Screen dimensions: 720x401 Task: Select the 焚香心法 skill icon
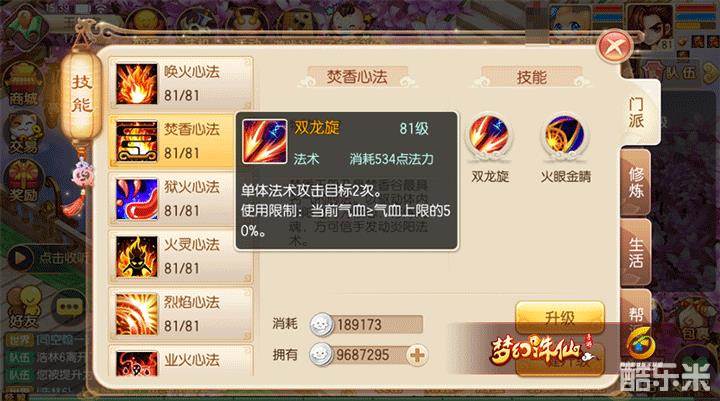point(136,141)
